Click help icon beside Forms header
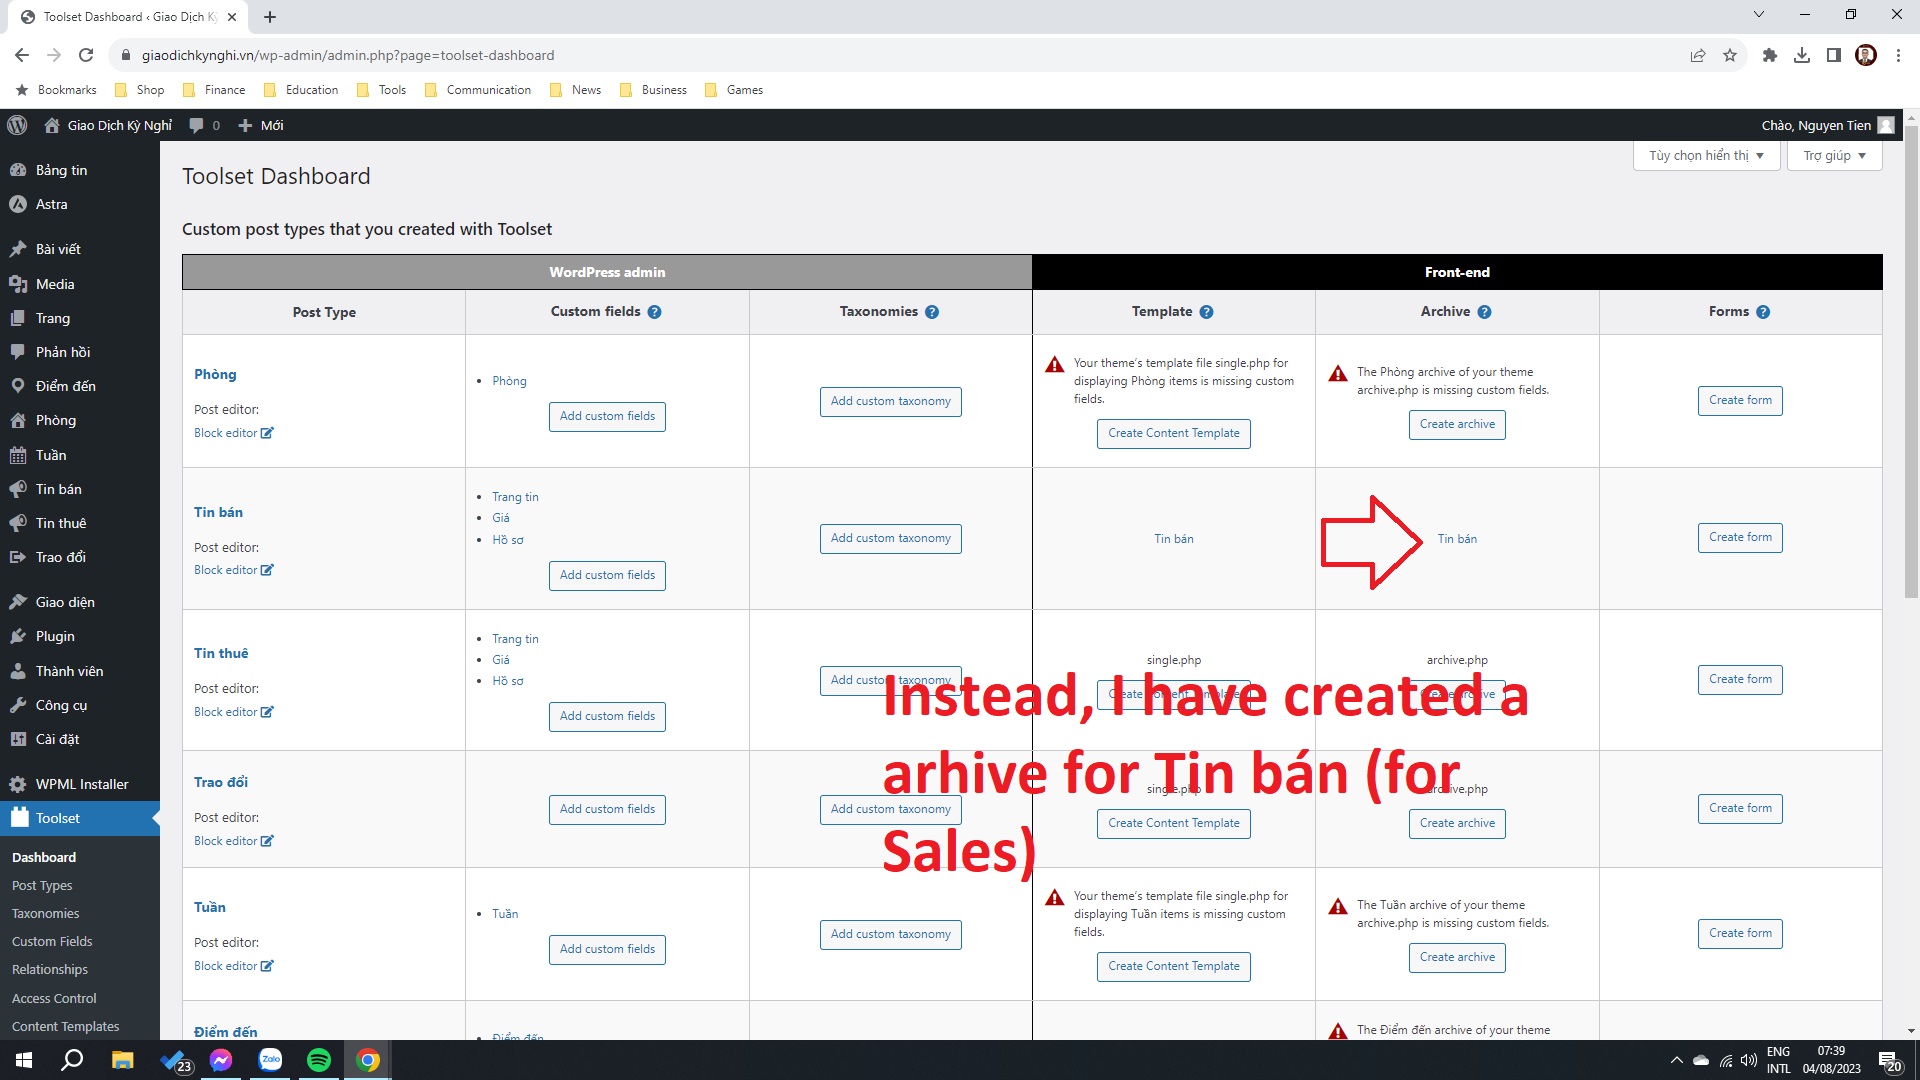 click(x=1763, y=312)
